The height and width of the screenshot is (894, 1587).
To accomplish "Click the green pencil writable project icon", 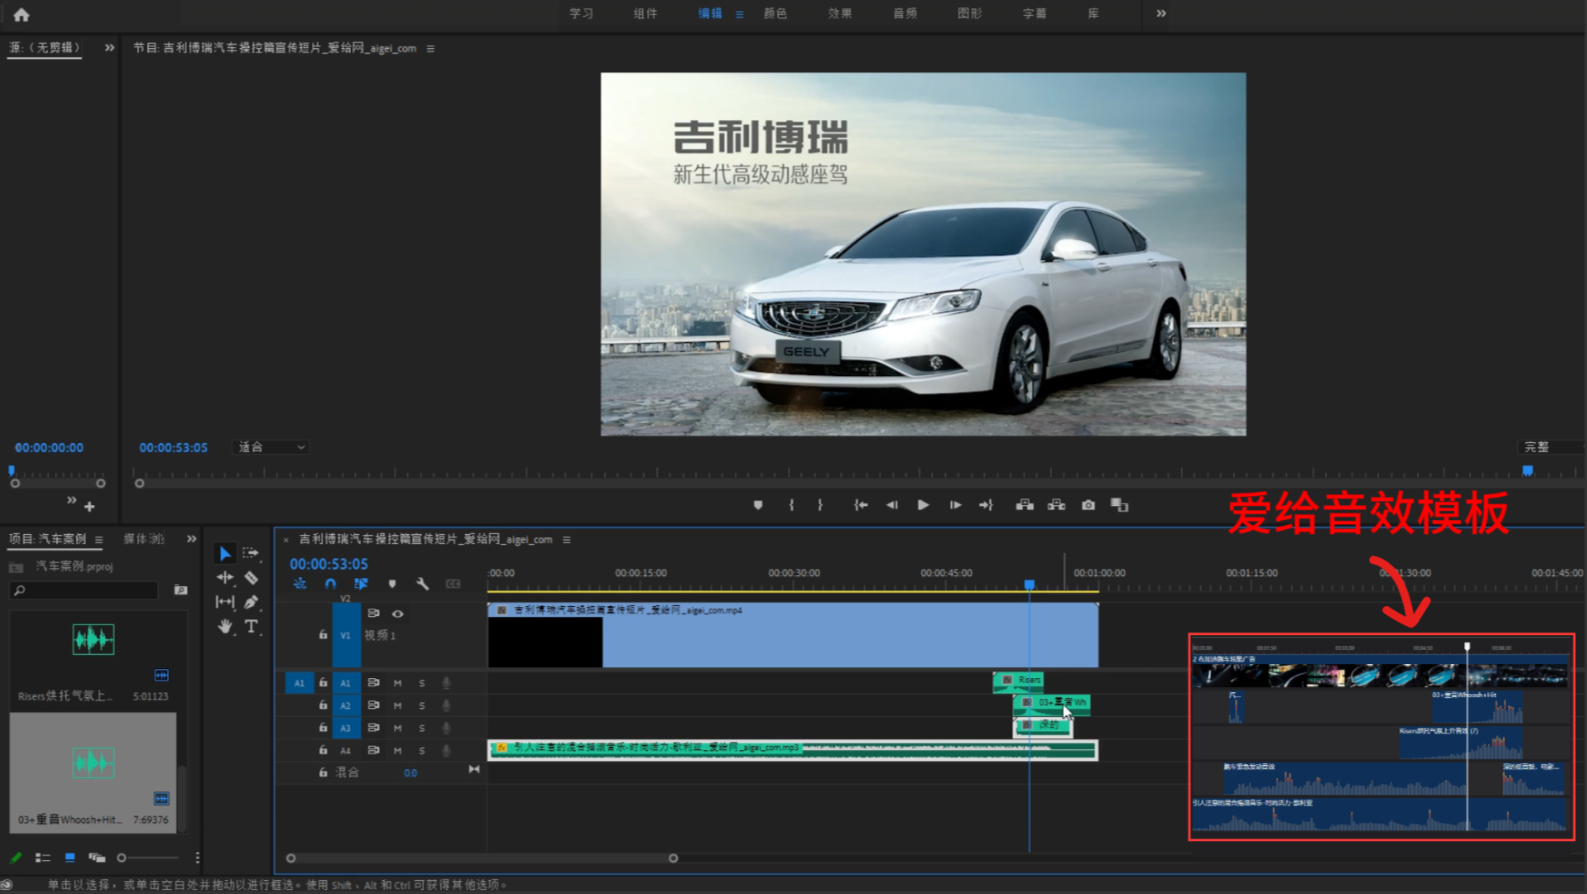I will (x=16, y=857).
